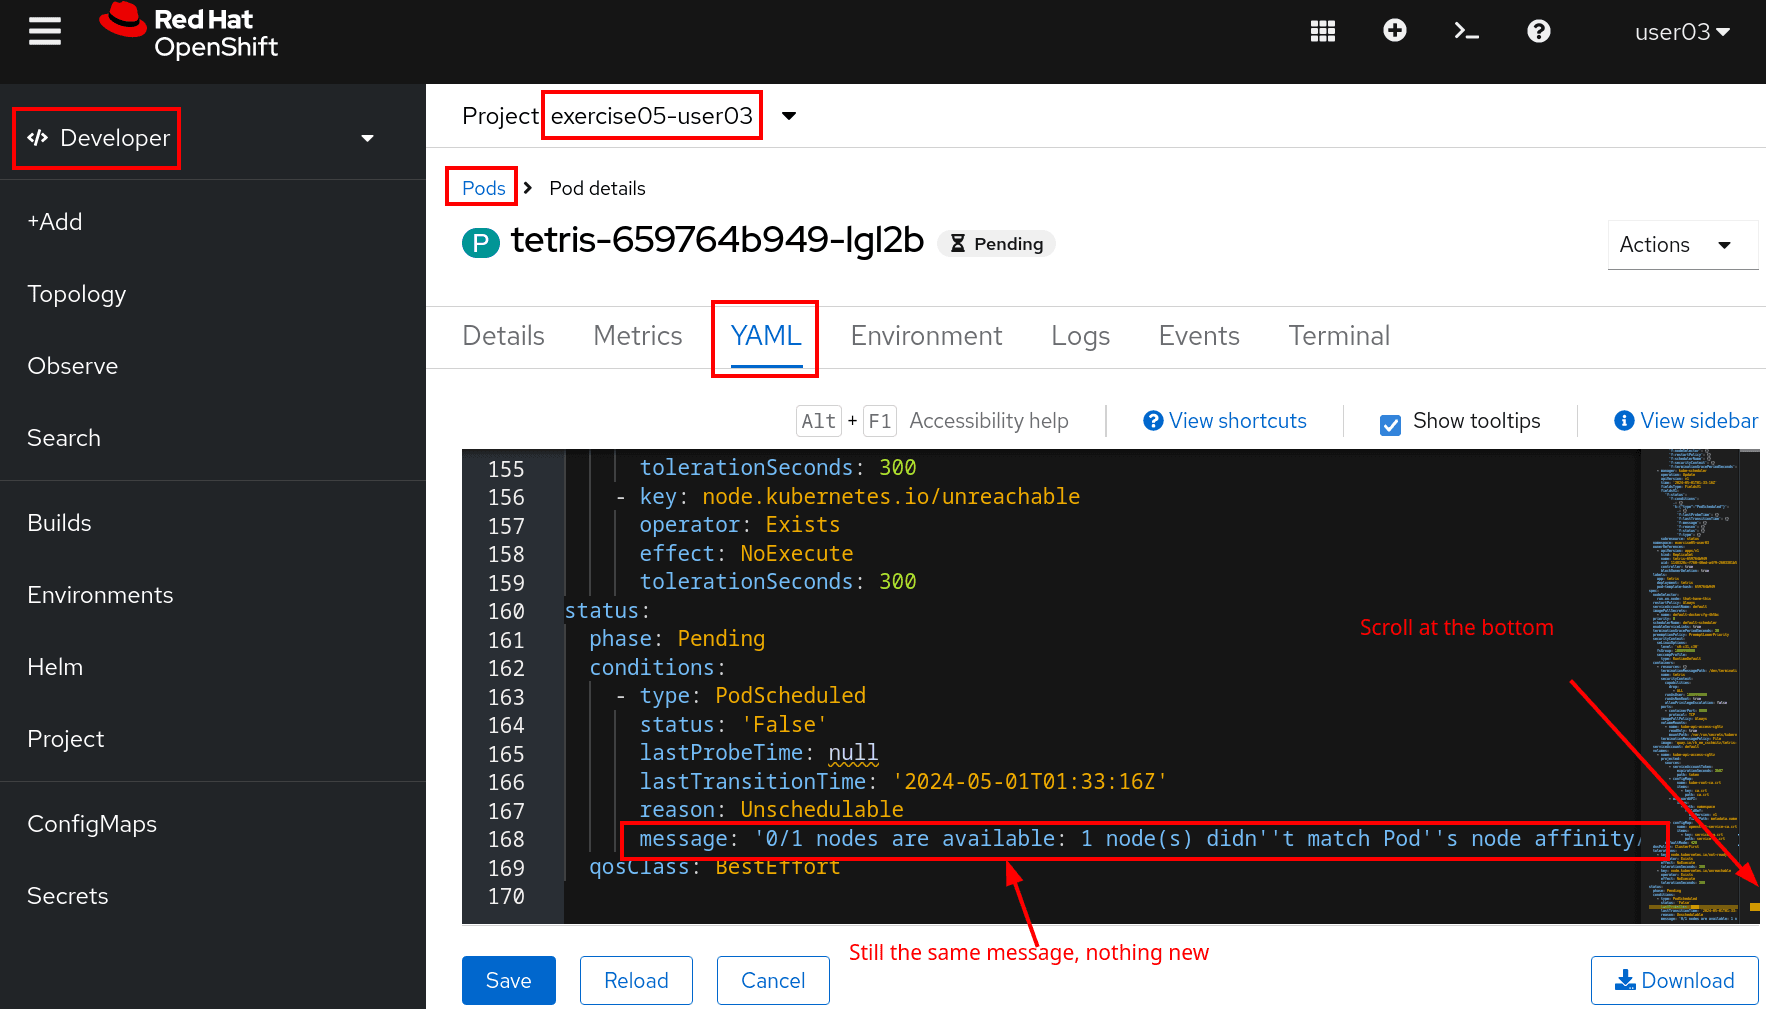The height and width of the screenshot is (1009, 1766).
Task: Open Helm in the sidebar
Action: pos(55,667)
